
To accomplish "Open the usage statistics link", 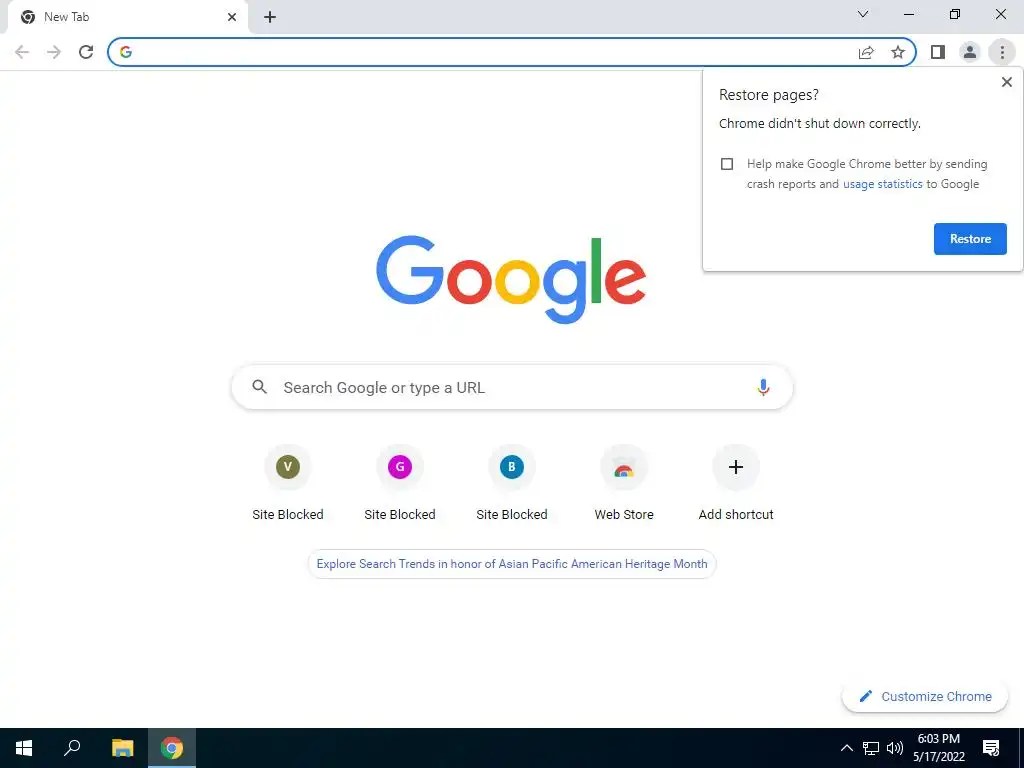I will [x=882, y=184].
